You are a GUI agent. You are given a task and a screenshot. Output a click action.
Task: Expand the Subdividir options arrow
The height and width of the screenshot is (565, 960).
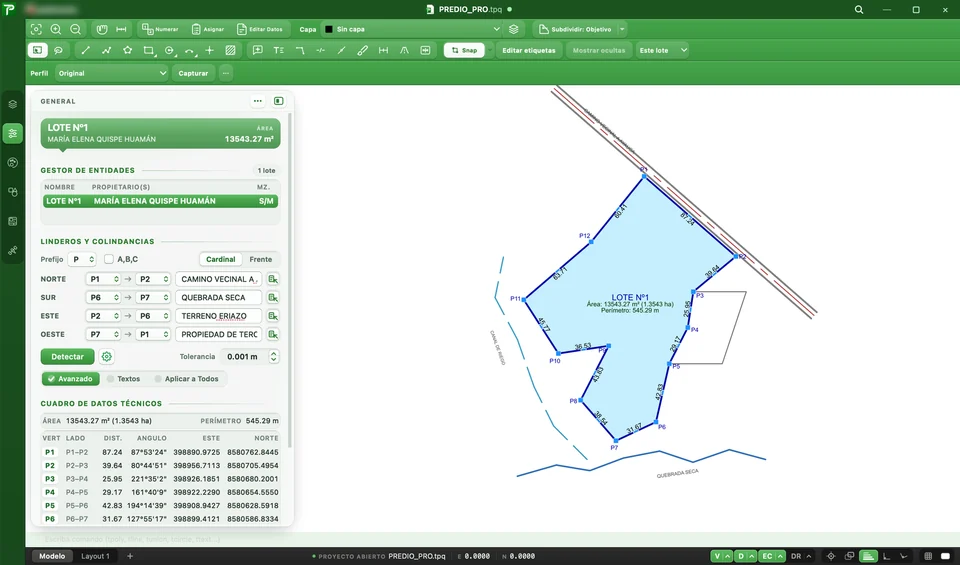(x=622, y=29)
